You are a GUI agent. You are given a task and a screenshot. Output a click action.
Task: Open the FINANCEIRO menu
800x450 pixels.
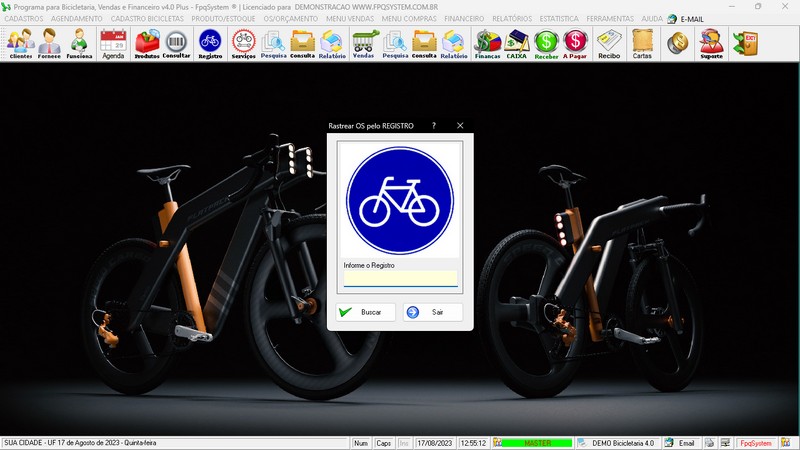[x=464, y=19]
